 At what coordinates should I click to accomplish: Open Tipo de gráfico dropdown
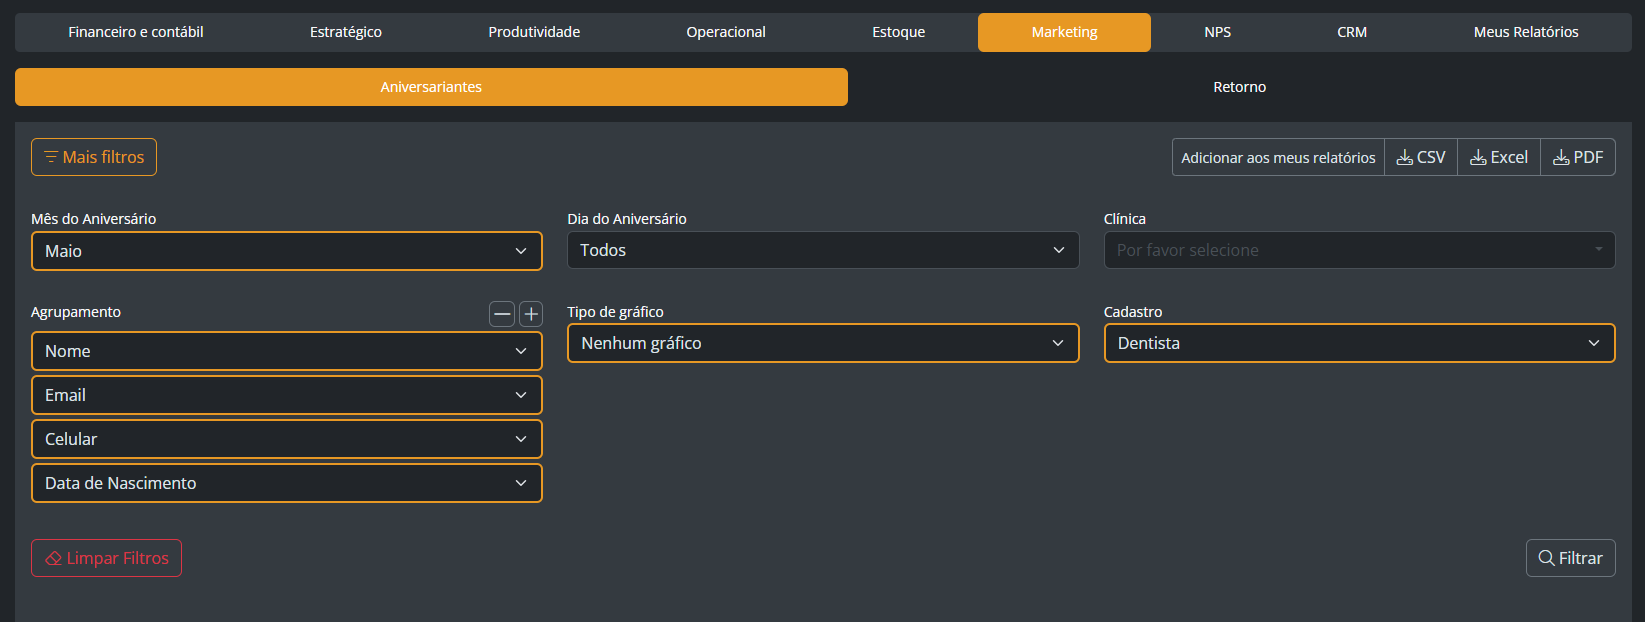823,343
